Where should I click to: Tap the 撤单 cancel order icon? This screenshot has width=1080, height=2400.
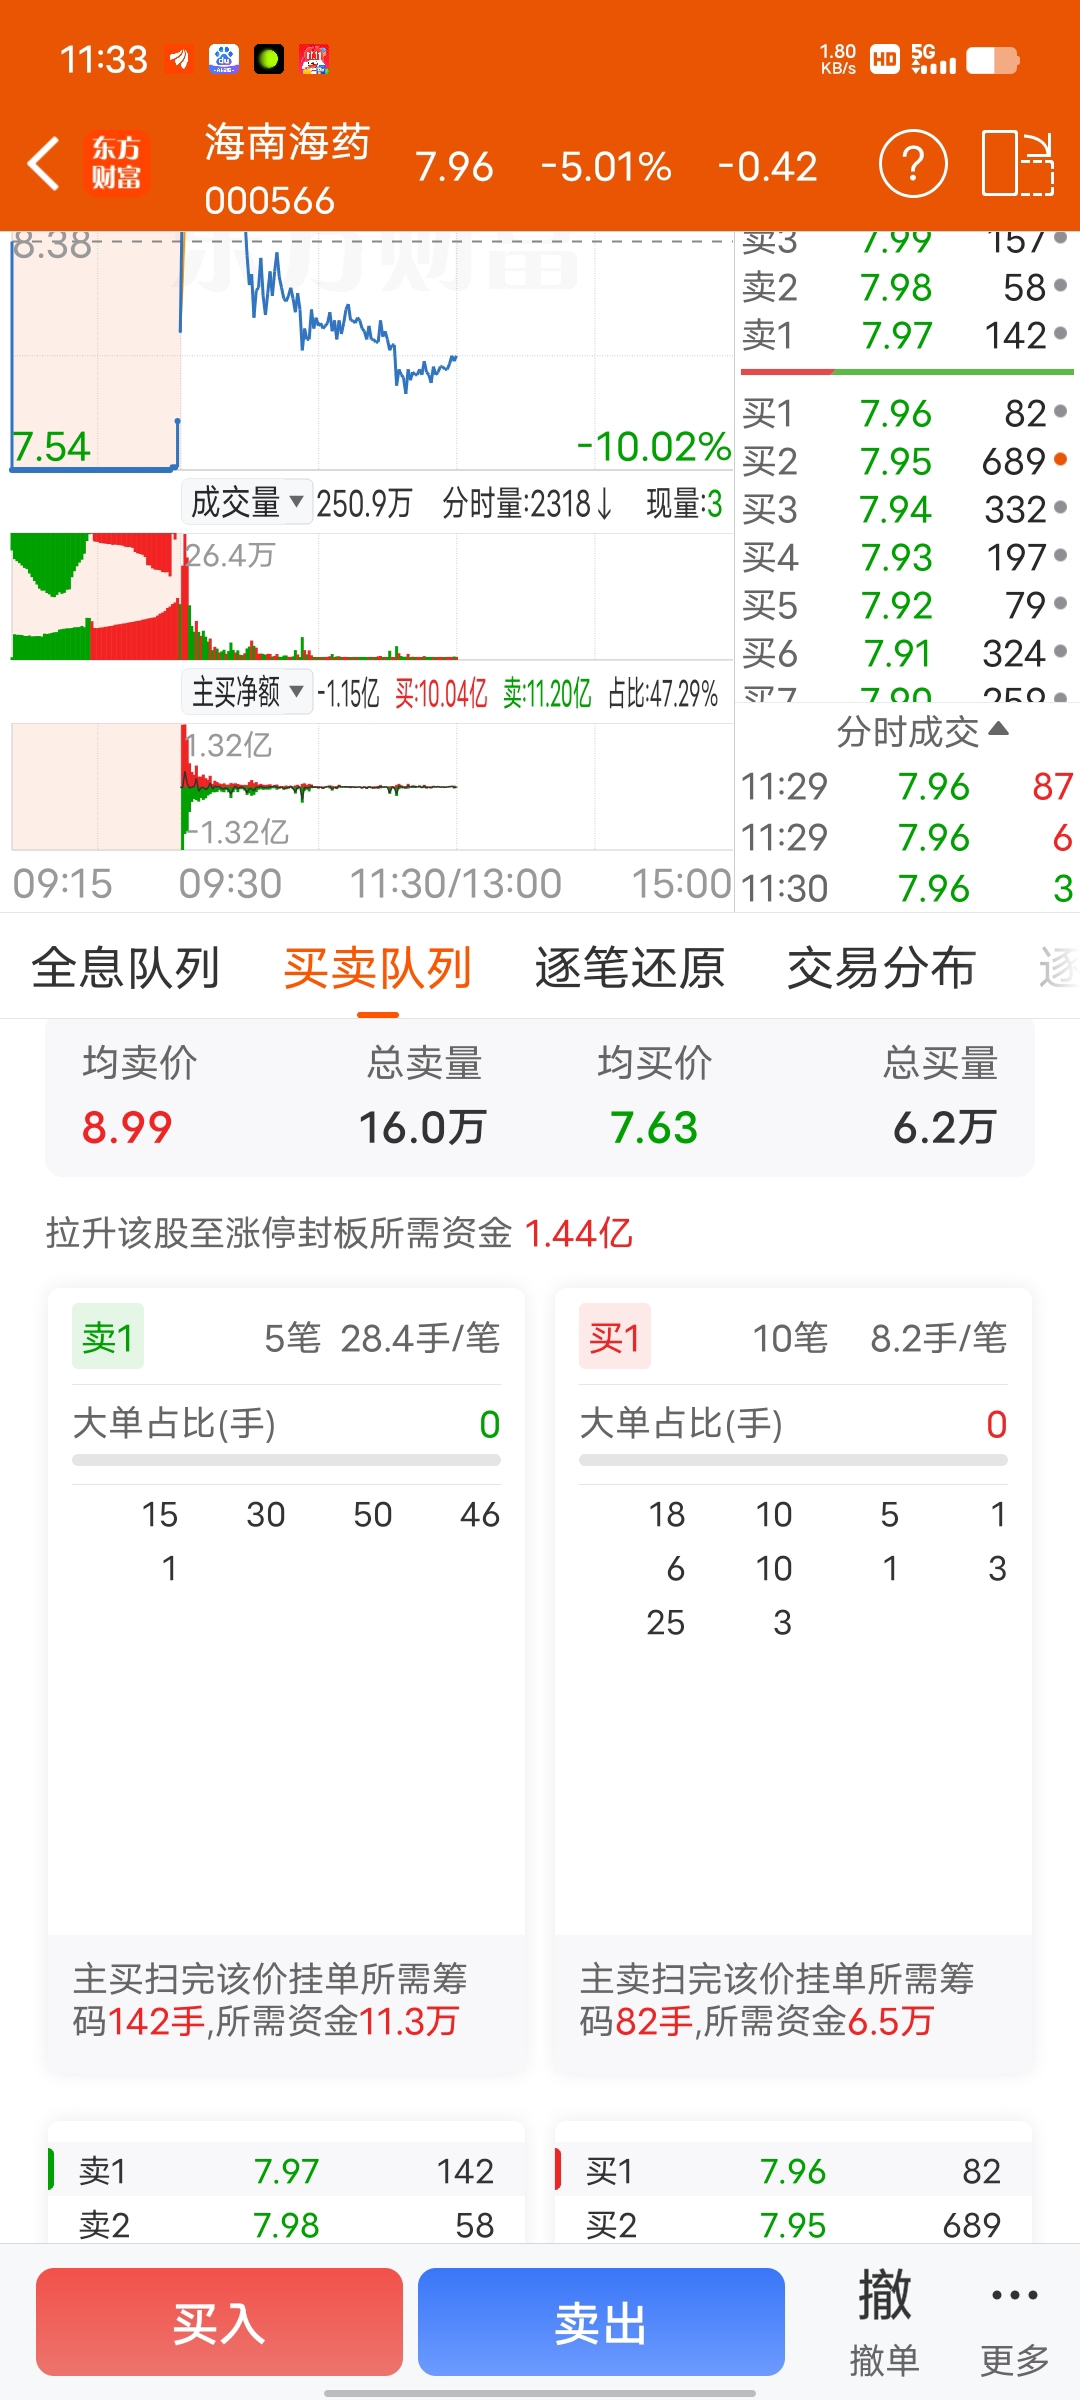884,2320
